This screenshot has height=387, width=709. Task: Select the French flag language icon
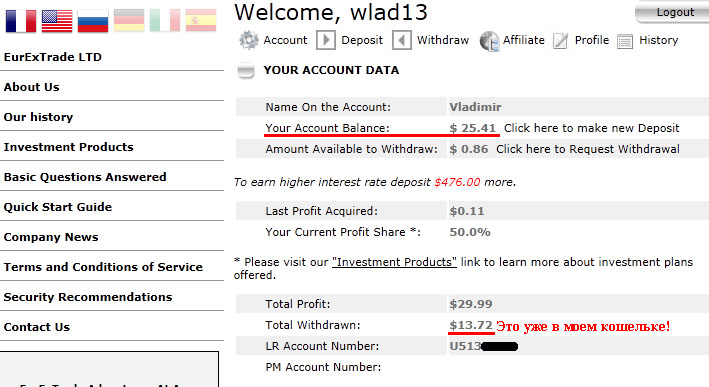click(x=21, y=20)
